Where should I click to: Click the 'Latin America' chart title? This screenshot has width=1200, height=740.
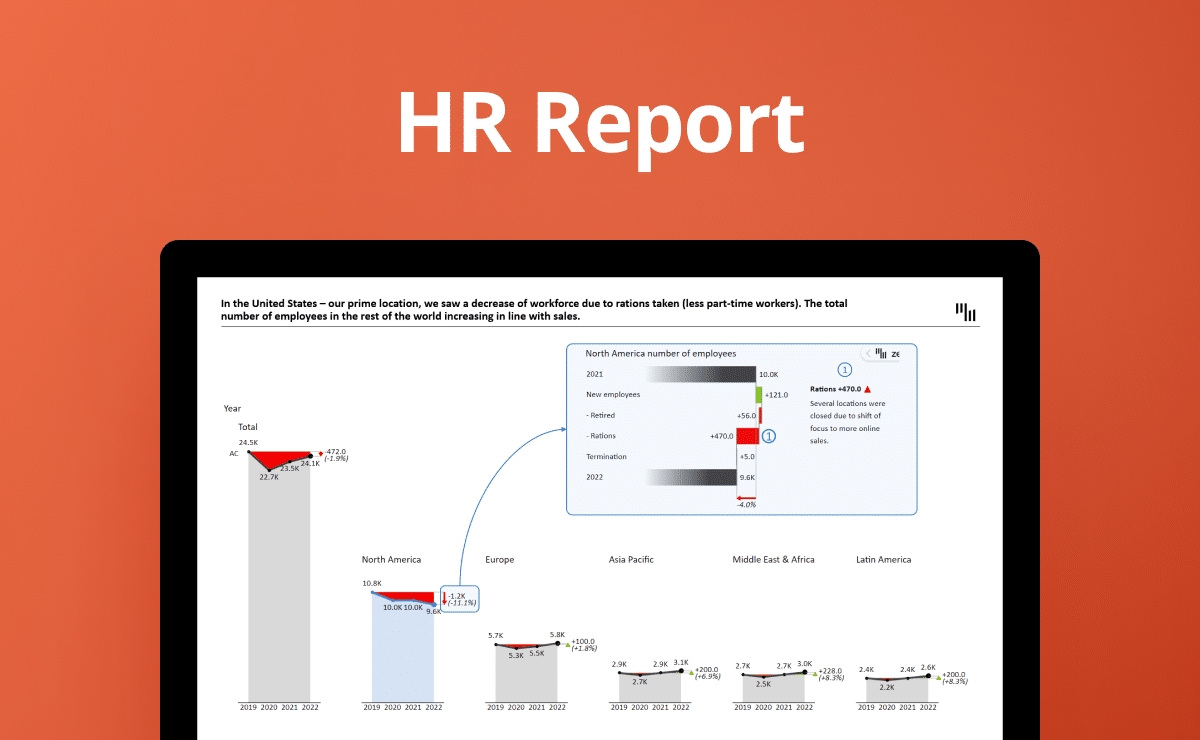(x=884, y=560)
